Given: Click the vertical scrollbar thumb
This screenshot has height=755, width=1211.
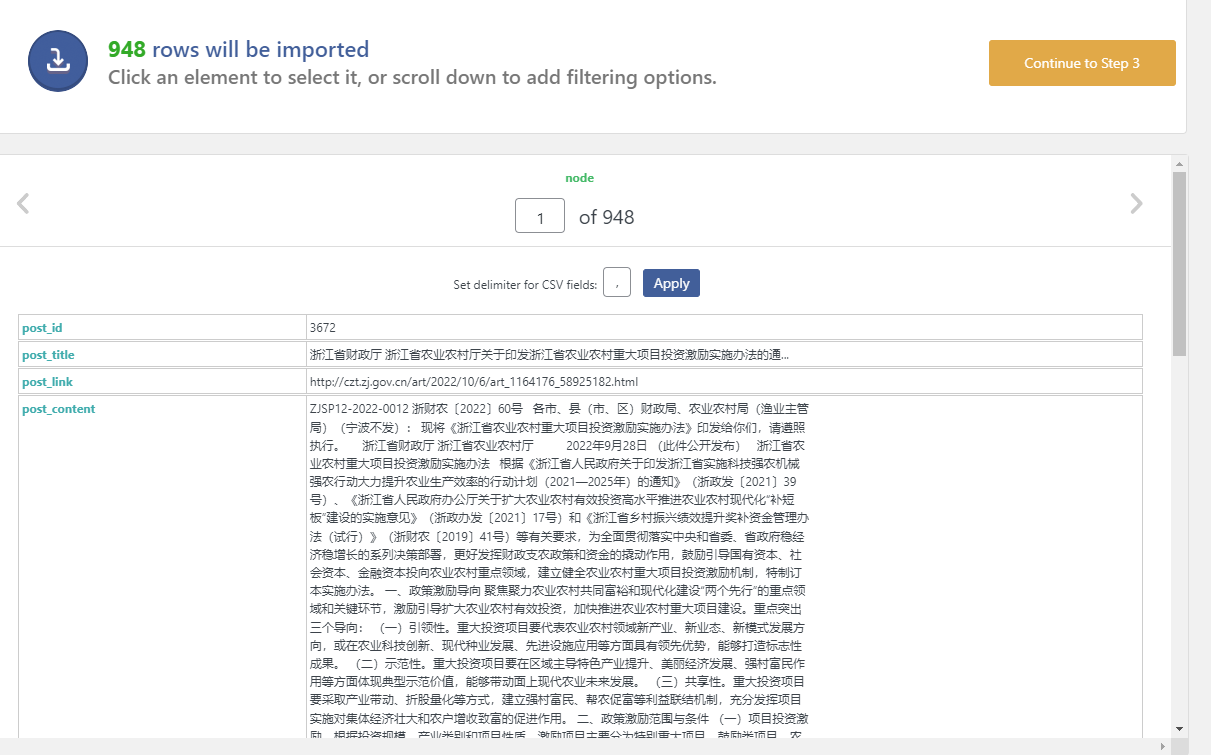Looking at the screenshot, I should [x=1179, y=265].
